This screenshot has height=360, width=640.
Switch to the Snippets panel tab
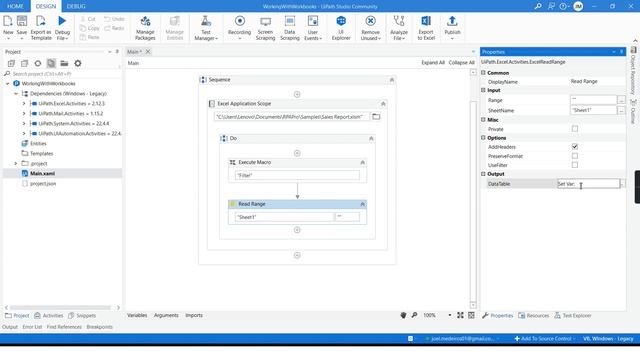coord(82,316)
